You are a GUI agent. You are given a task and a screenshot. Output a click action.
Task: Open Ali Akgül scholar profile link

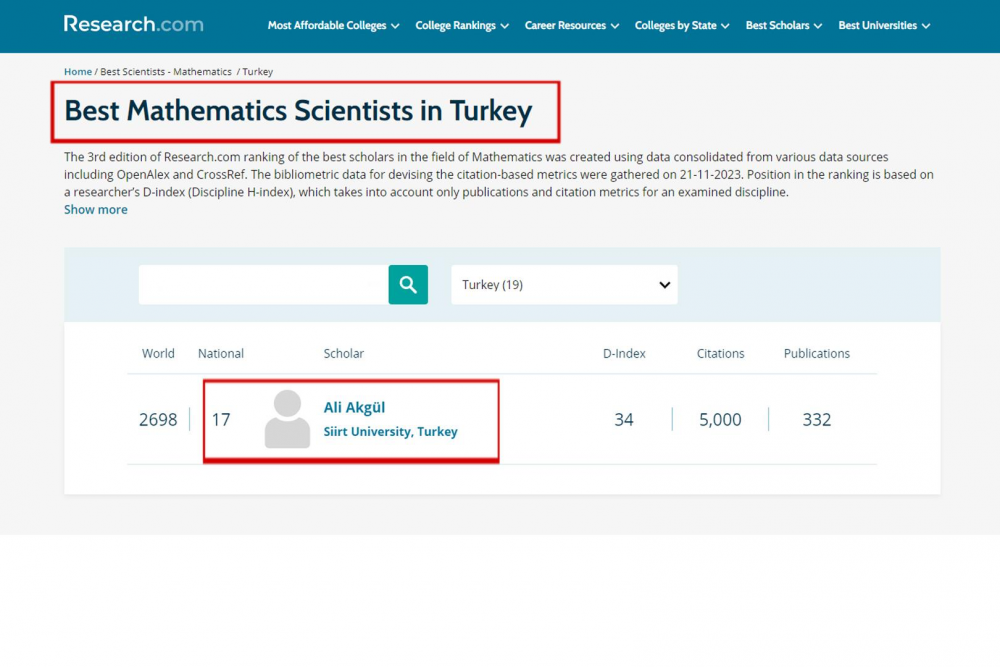point(354,407)
